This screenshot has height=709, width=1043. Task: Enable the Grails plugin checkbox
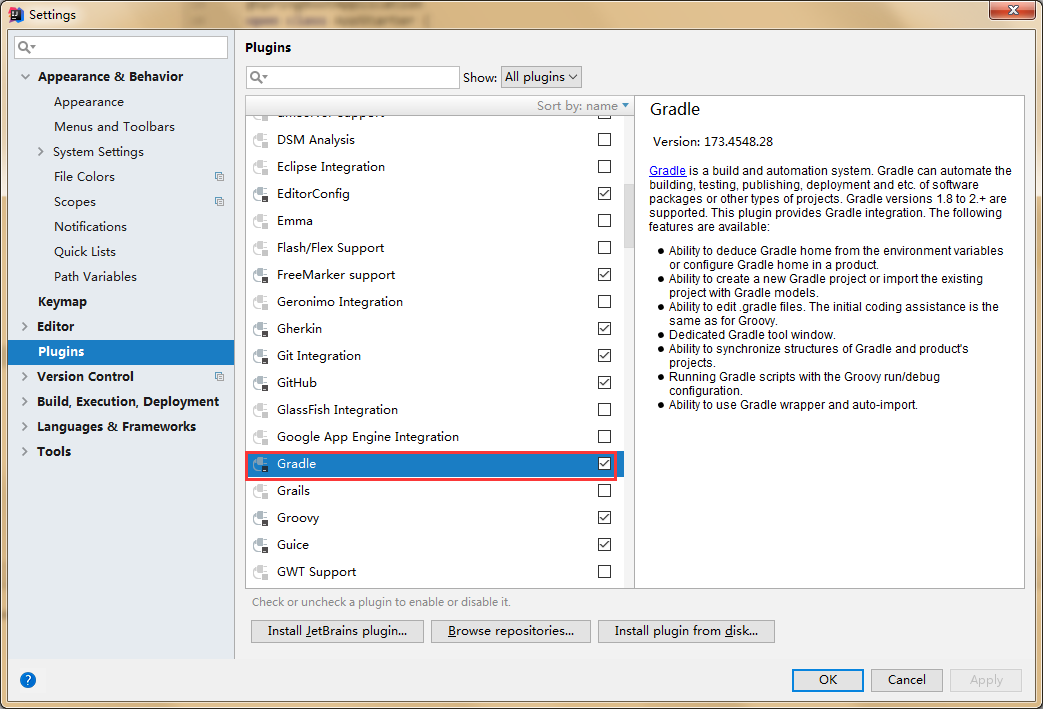click(x=605, y=491)
